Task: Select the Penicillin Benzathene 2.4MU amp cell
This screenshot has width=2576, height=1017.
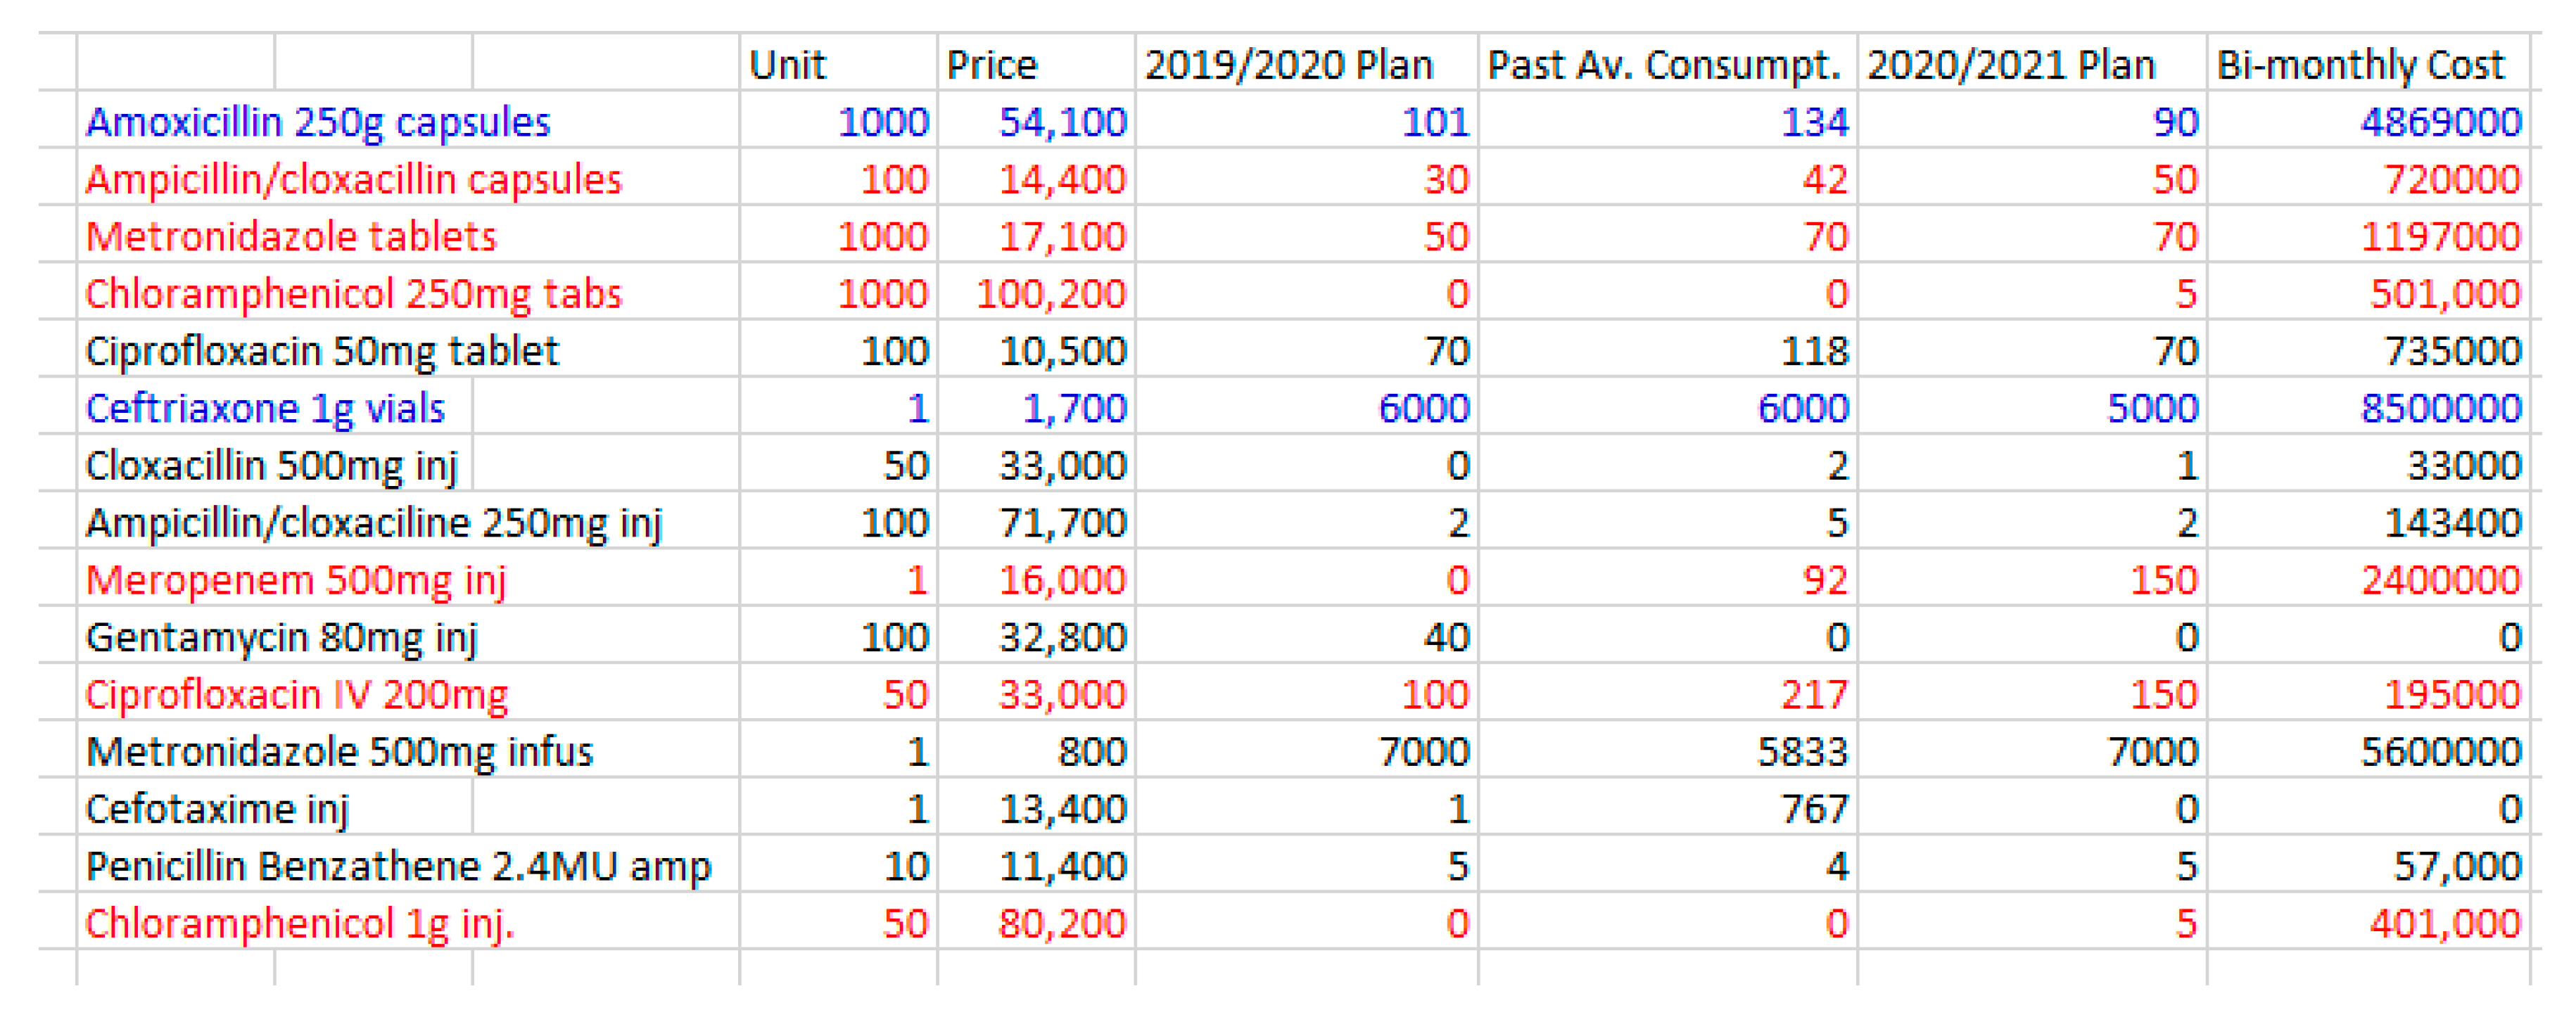Action: (x=398, y=866)
